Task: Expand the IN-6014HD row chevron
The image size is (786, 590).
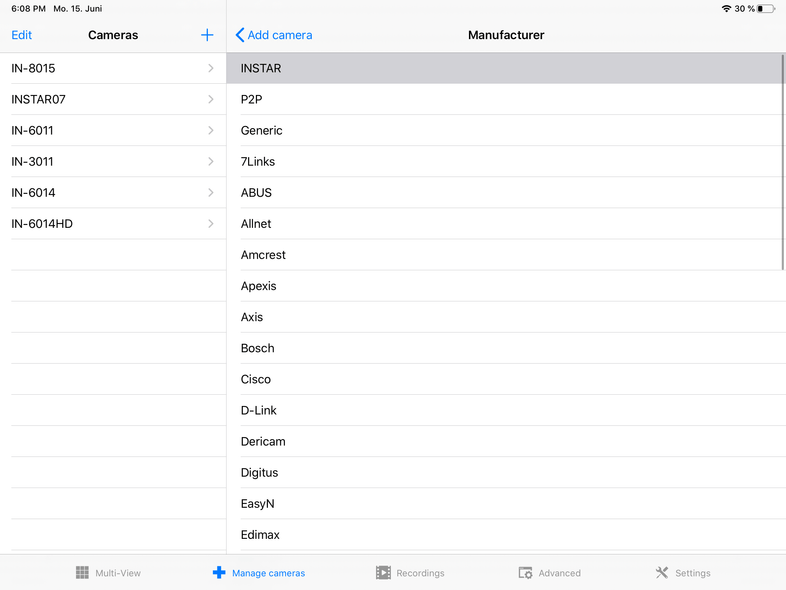Action: (211, 224)
